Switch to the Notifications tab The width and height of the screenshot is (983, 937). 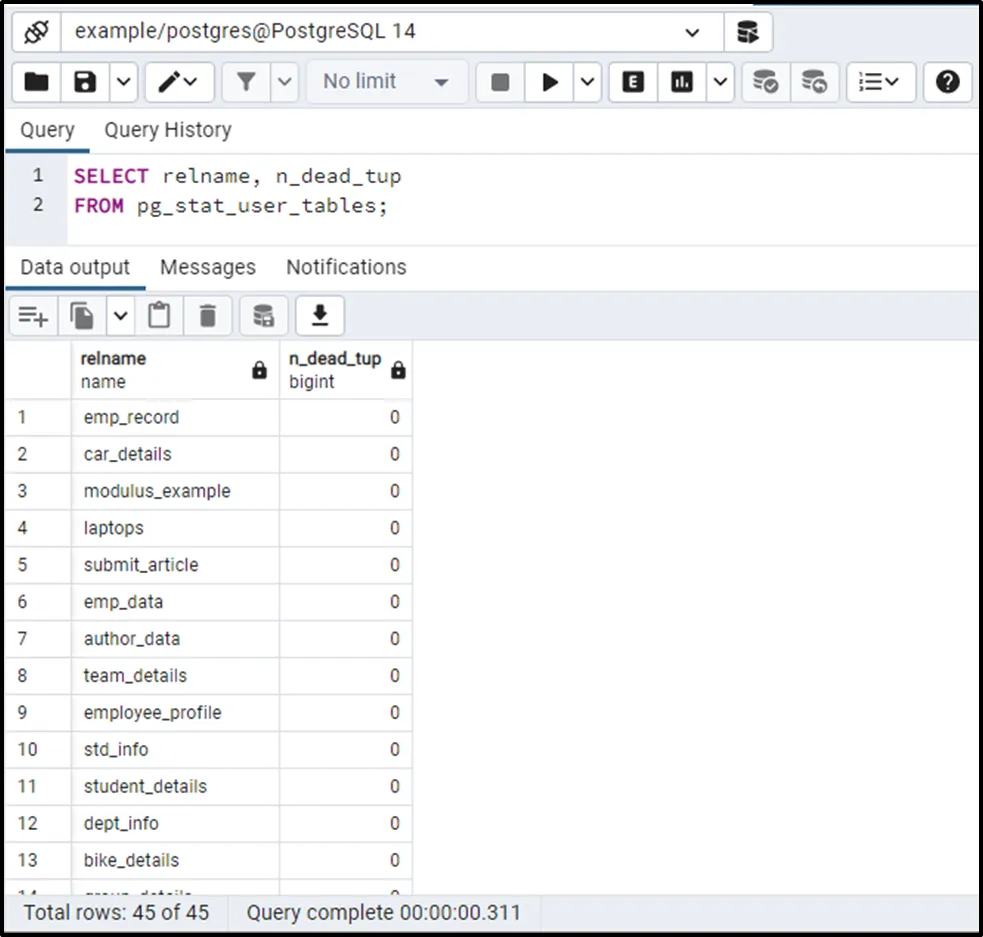pyautogui.click(x=346, y=267)
